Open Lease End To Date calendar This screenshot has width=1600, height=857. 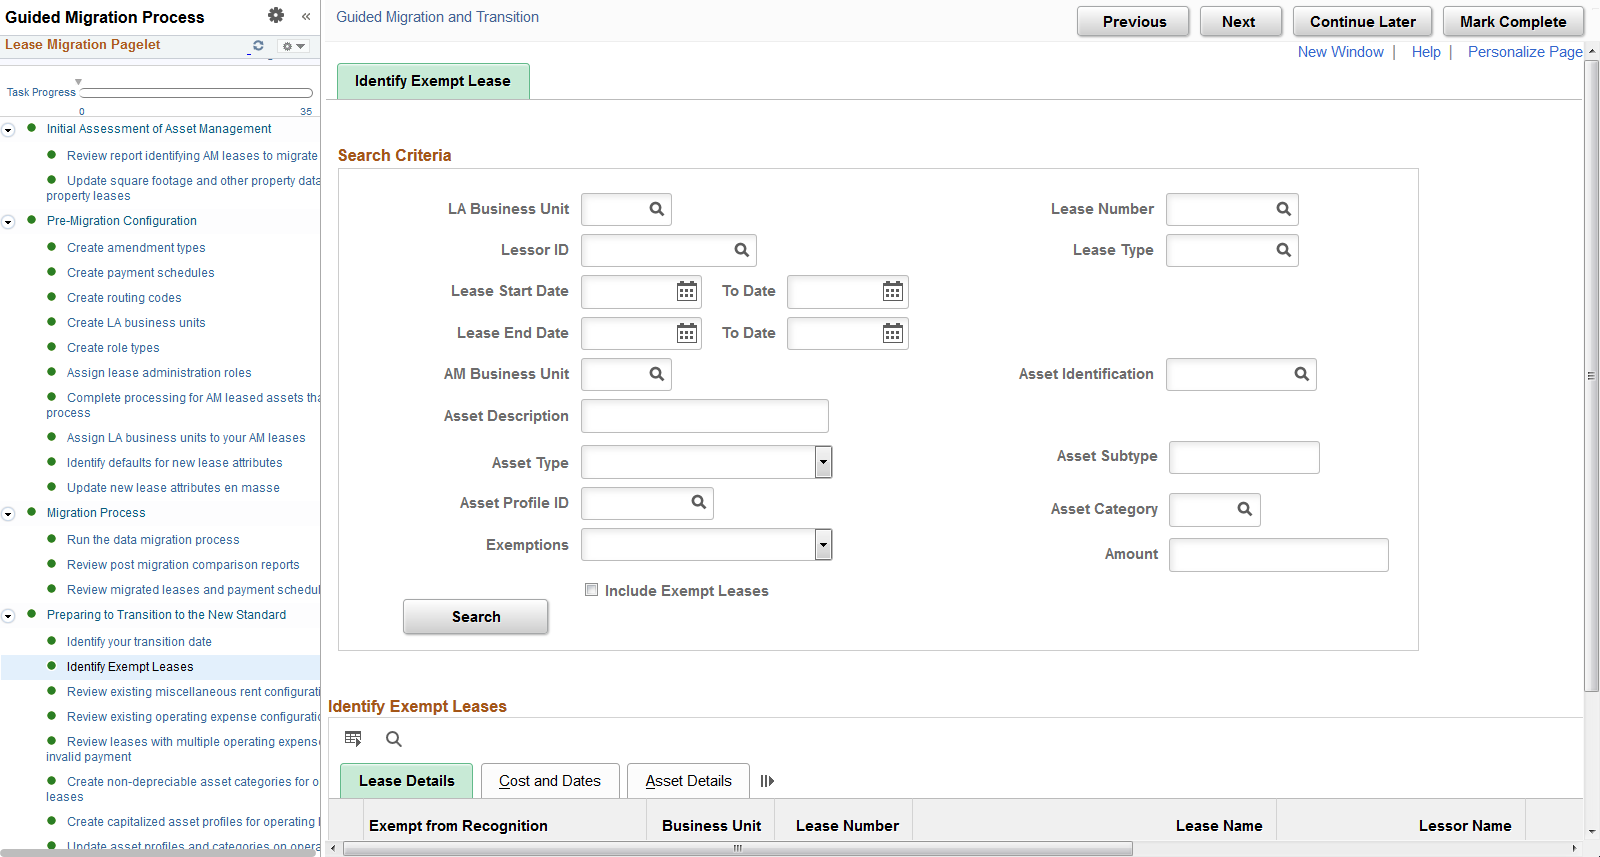point(893,333)
